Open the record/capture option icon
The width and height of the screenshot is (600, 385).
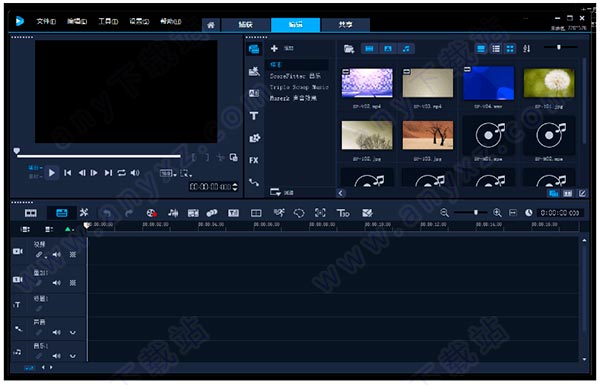point(152,213)
